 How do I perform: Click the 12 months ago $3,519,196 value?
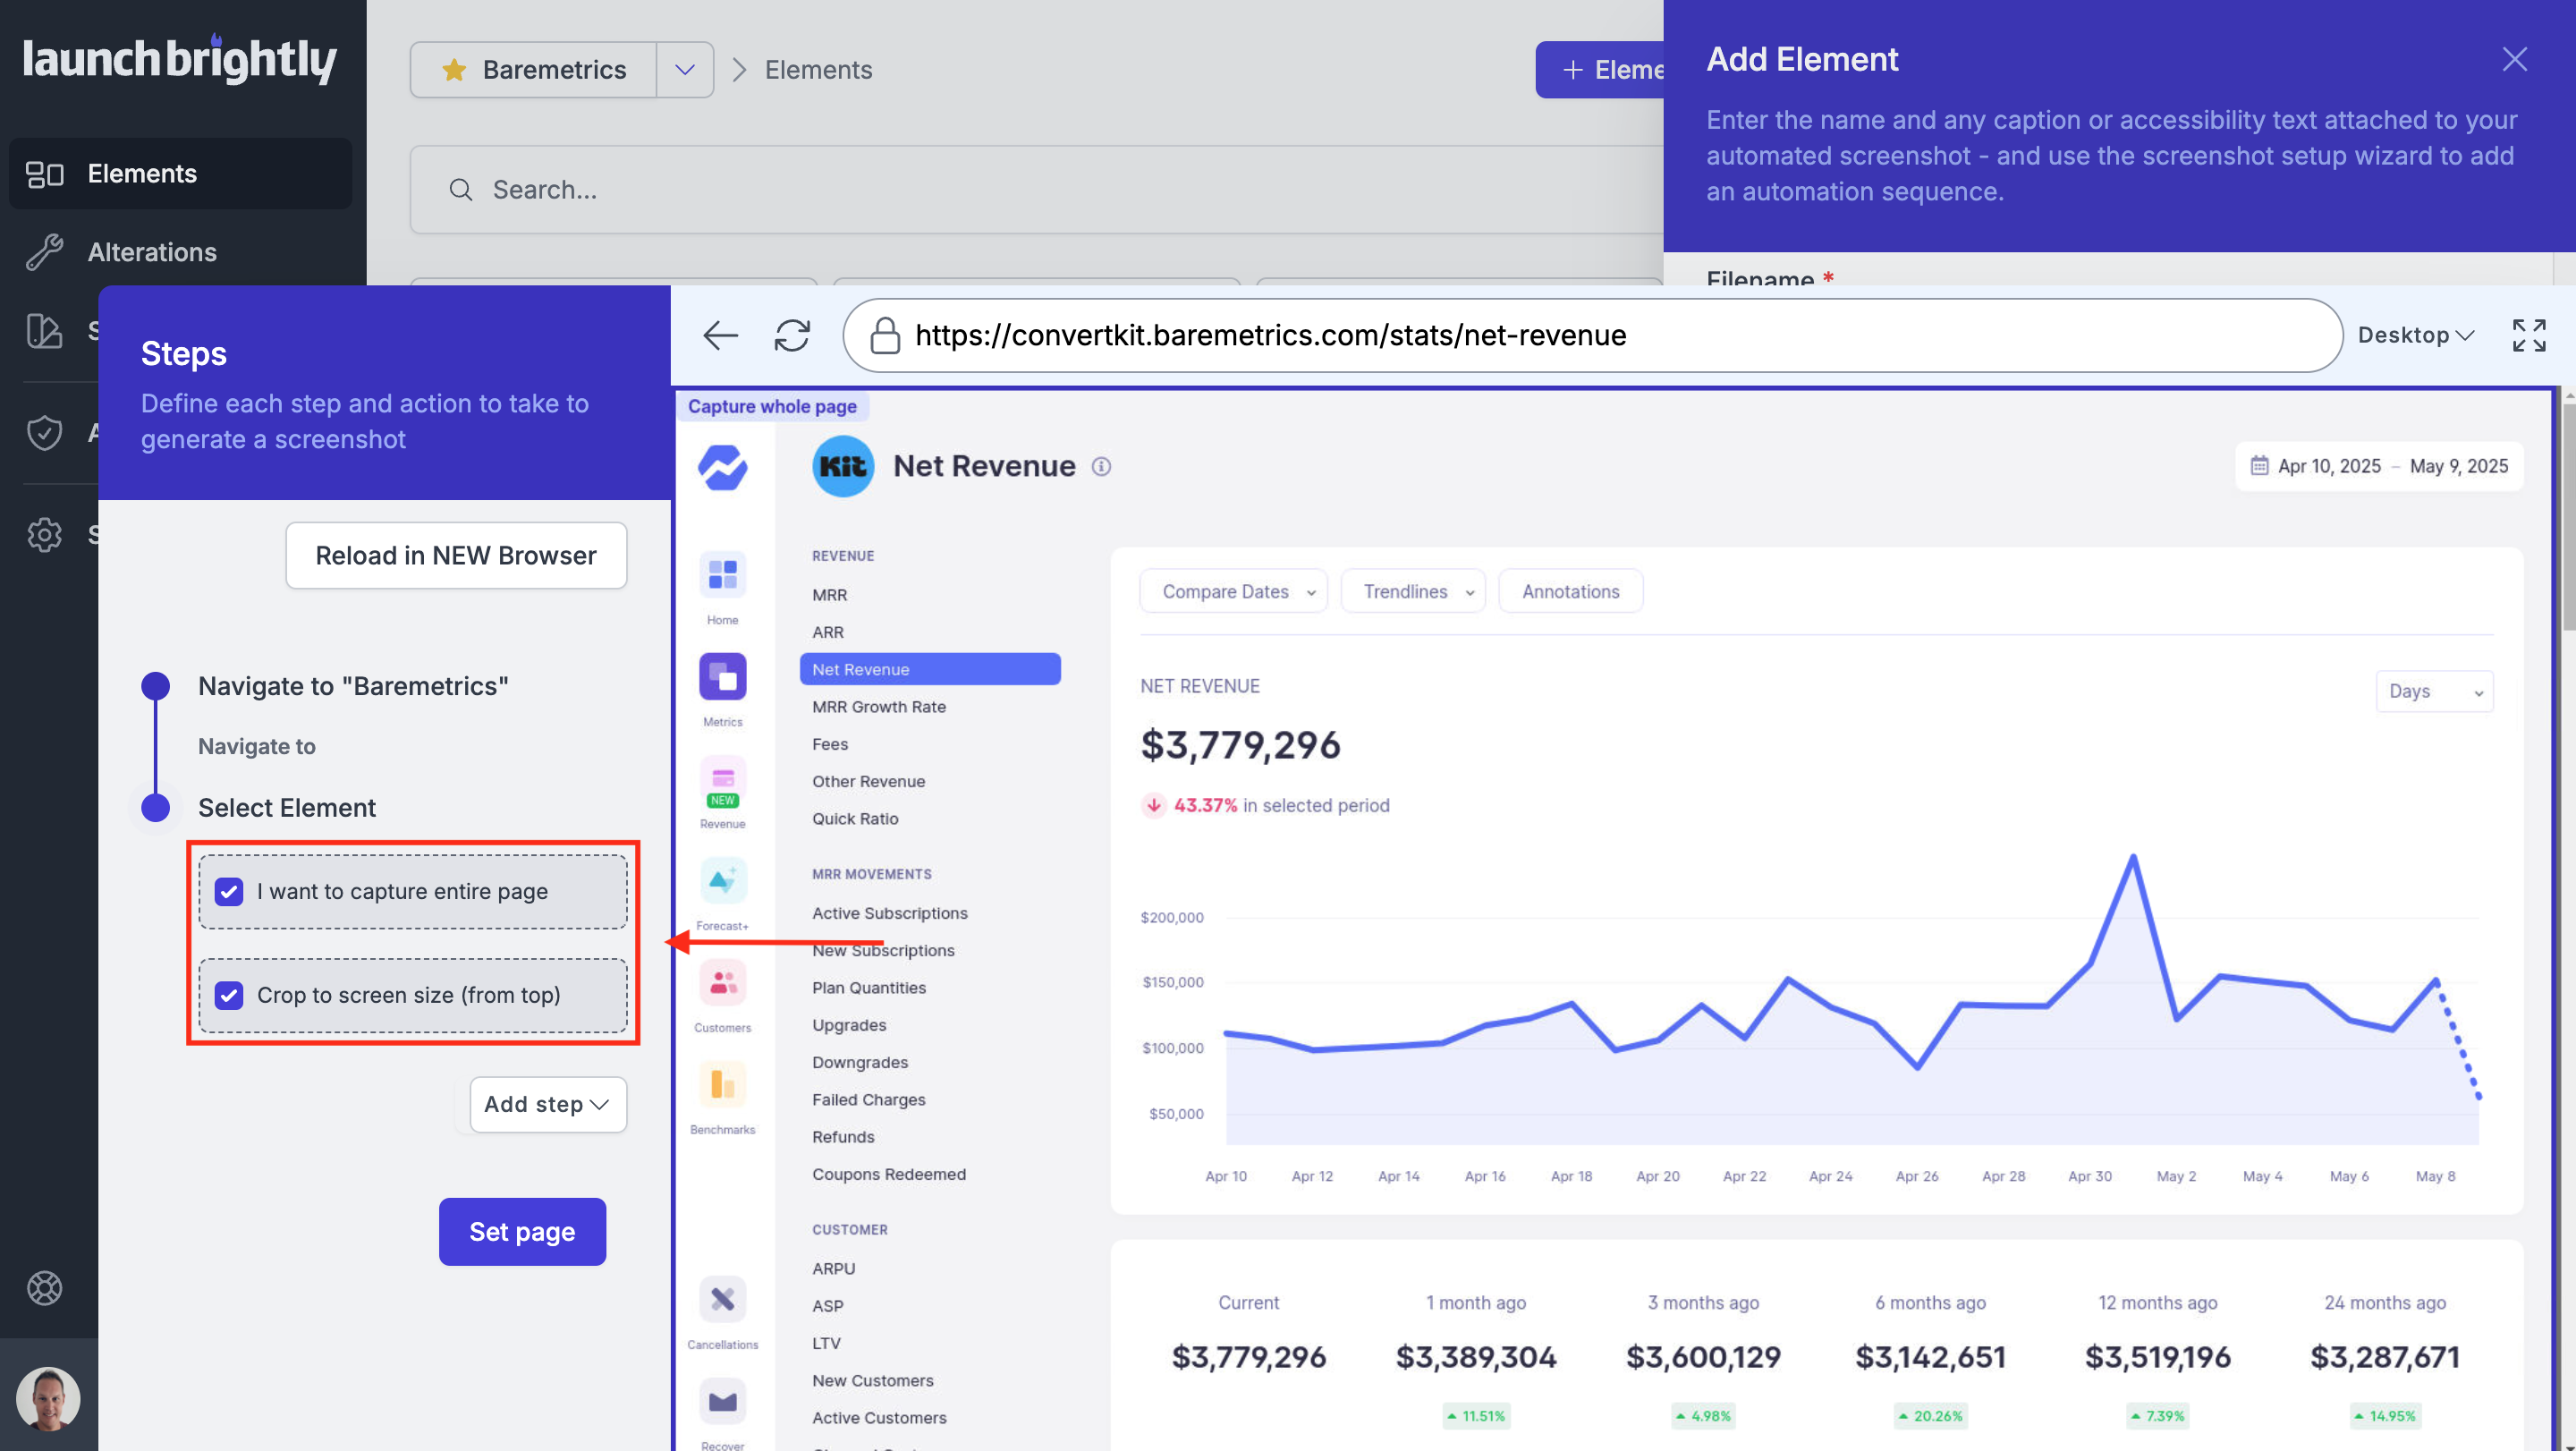tap(2157, 1357)
